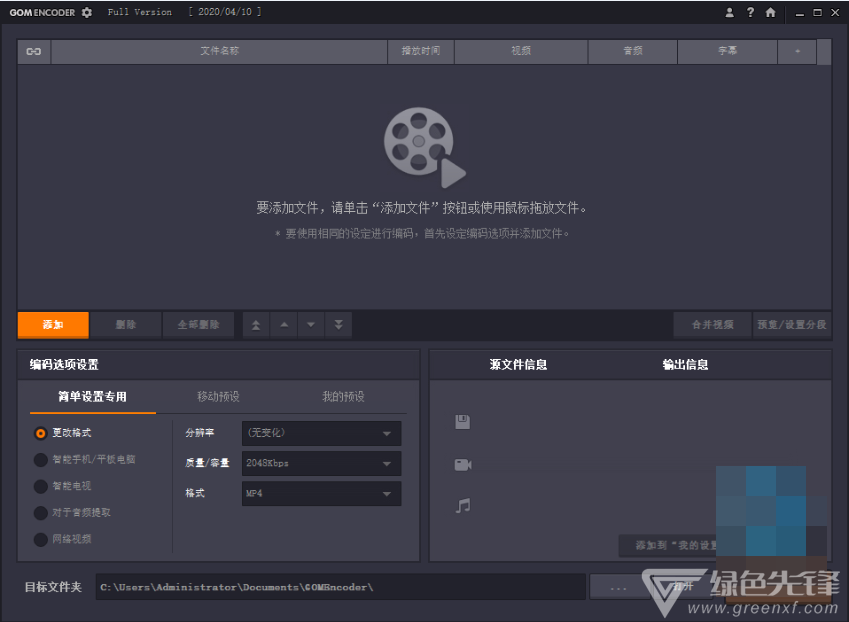Open help with the question mark icon
This screenshot has width=849, height=622.
tap(750, 13)
